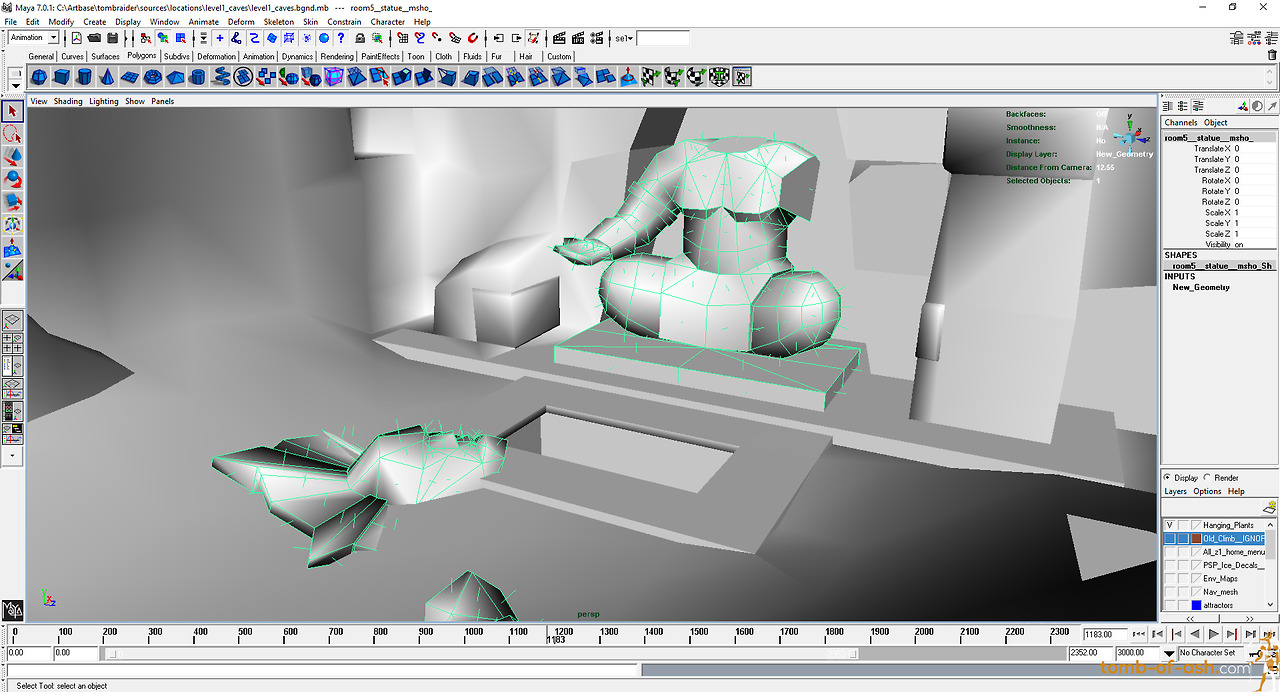Viewport: 1280px width, 692px height.
Task: Open the Options menu in layer editor
Action: pos(1207,491)
